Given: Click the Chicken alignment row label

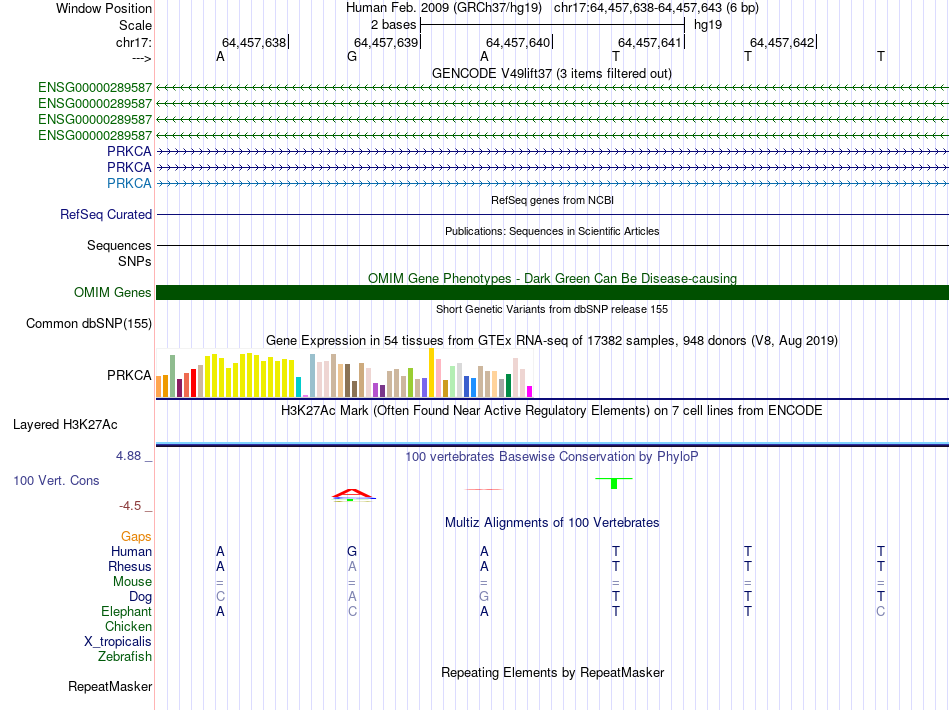Looking at the screenshot, I should click(128, 626).
